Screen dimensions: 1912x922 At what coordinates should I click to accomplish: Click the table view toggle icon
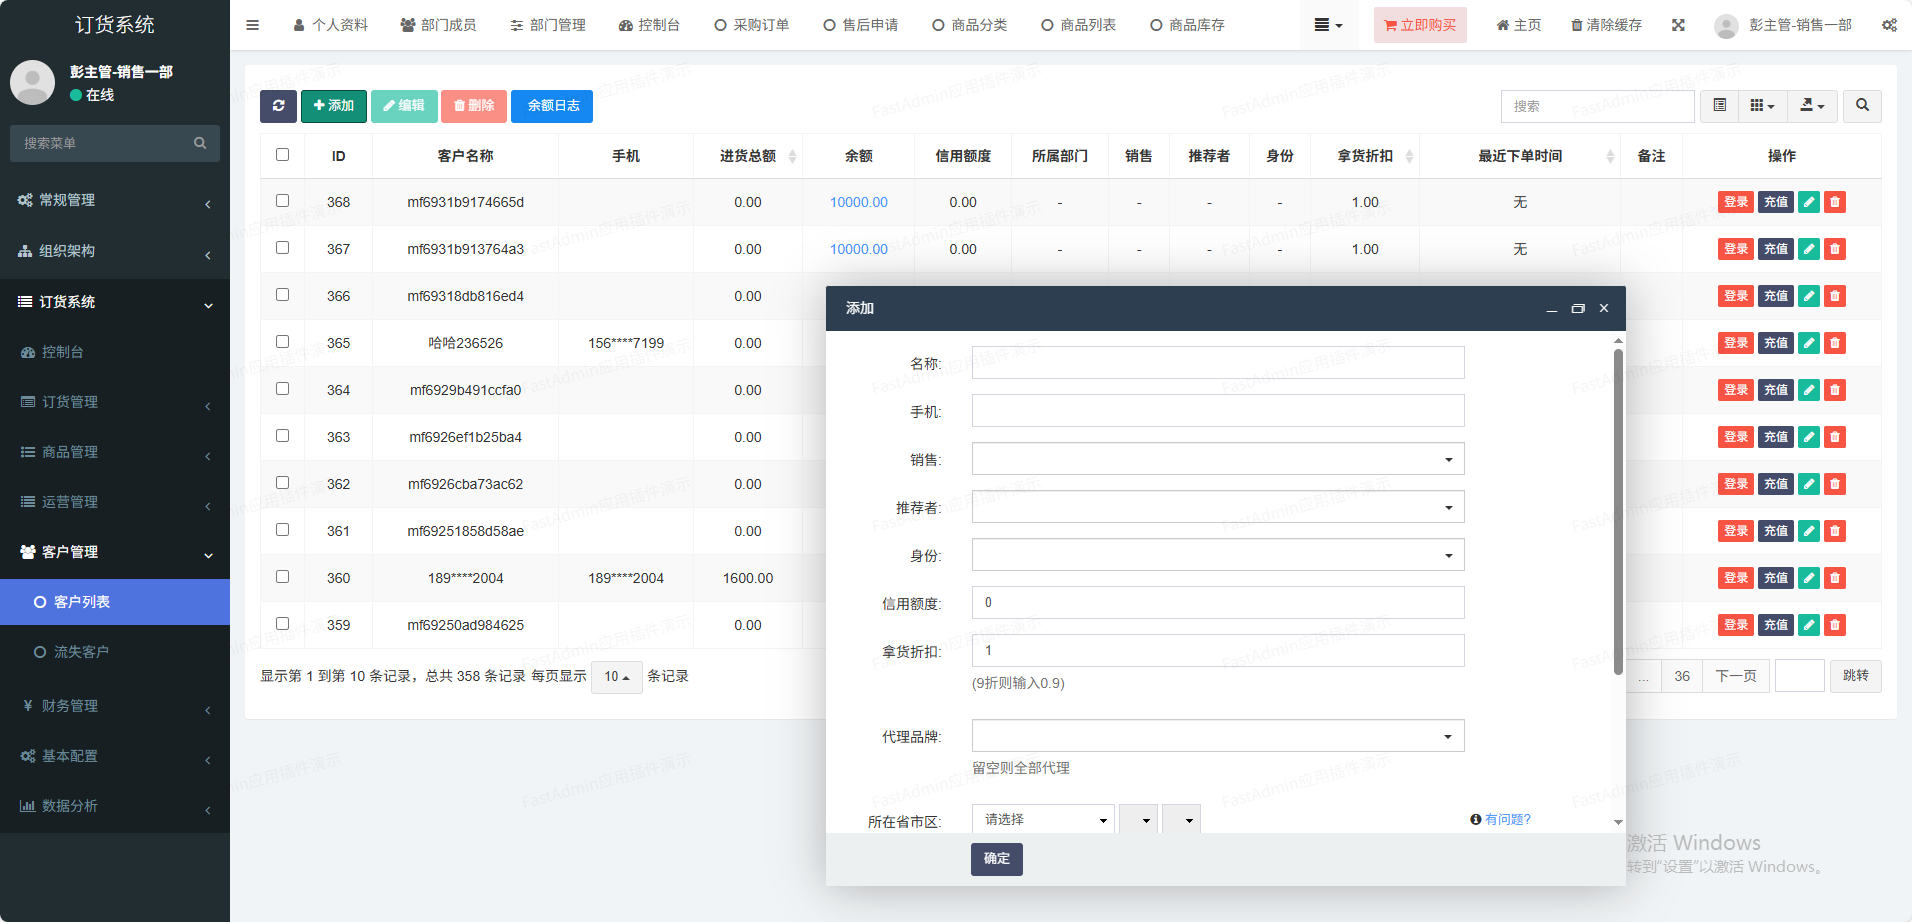(x=1719, y=106)
